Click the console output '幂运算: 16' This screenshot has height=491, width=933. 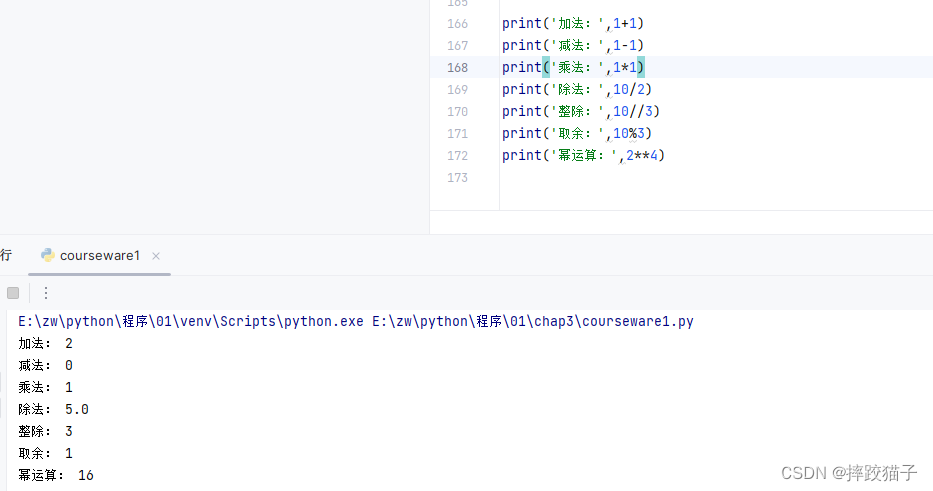[56, 476]
